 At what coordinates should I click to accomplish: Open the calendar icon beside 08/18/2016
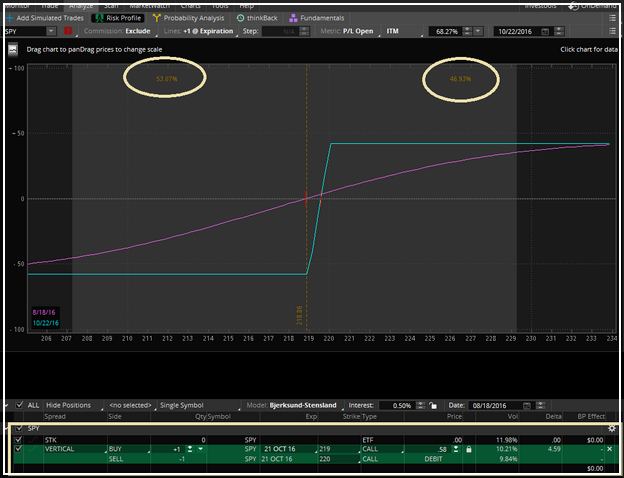pos(527,406)
